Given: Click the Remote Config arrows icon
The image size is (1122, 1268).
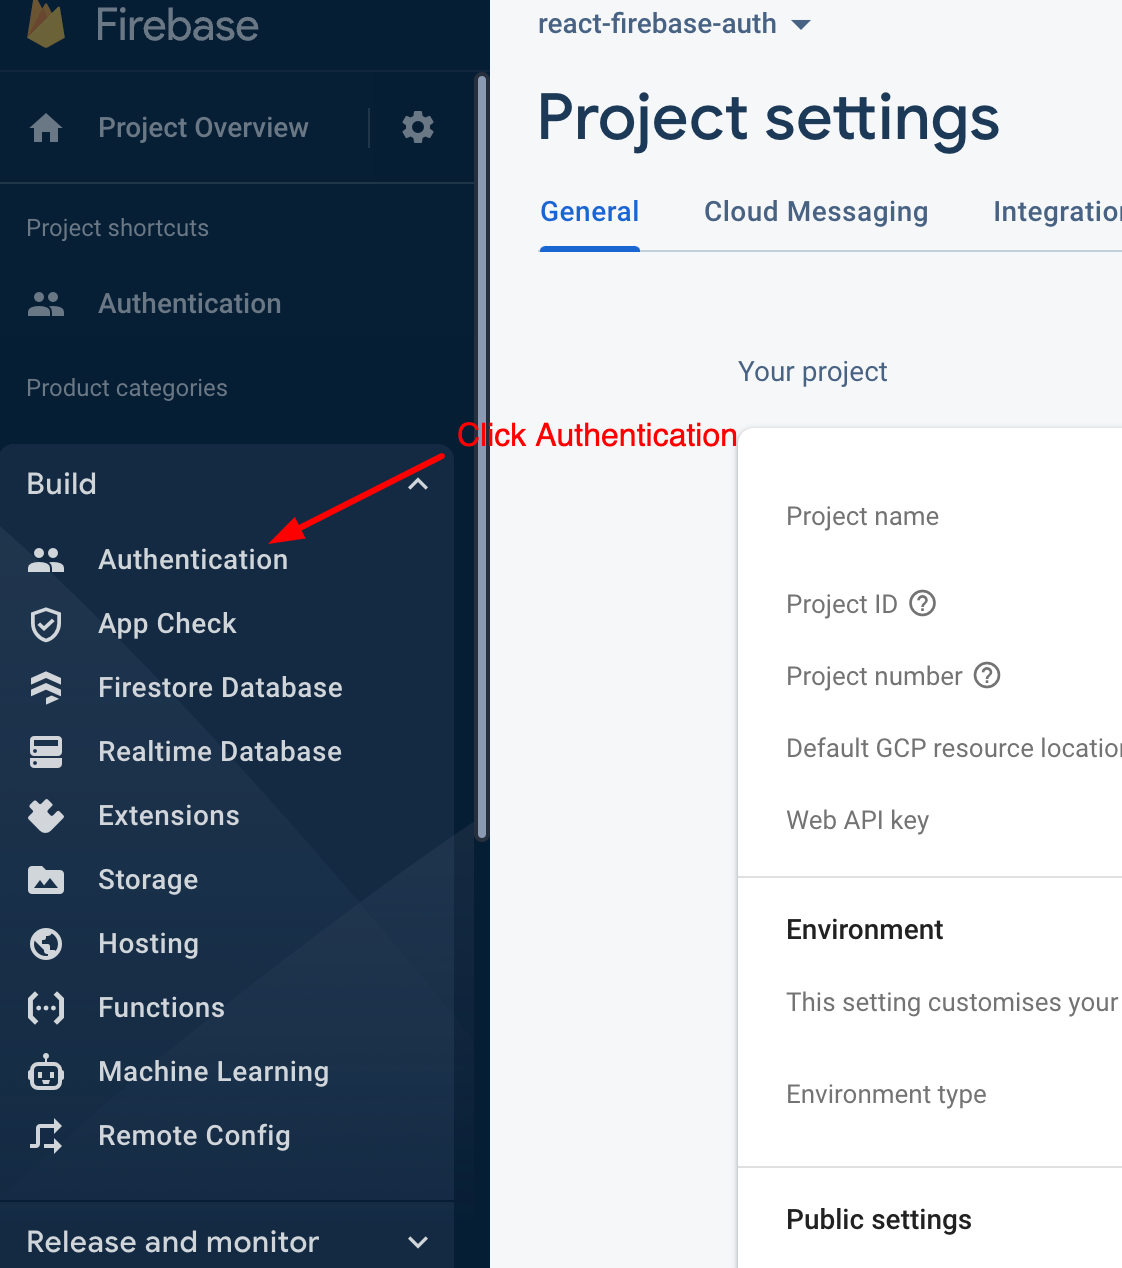Looking at the screenshot, I should coord(46,1136).
